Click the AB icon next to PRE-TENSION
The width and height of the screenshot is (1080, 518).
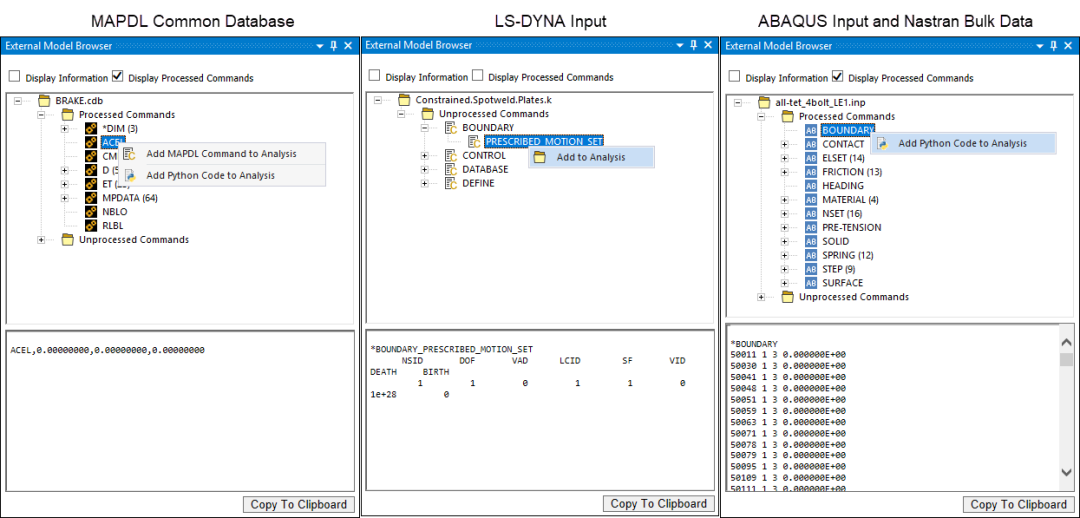point(811,227)
